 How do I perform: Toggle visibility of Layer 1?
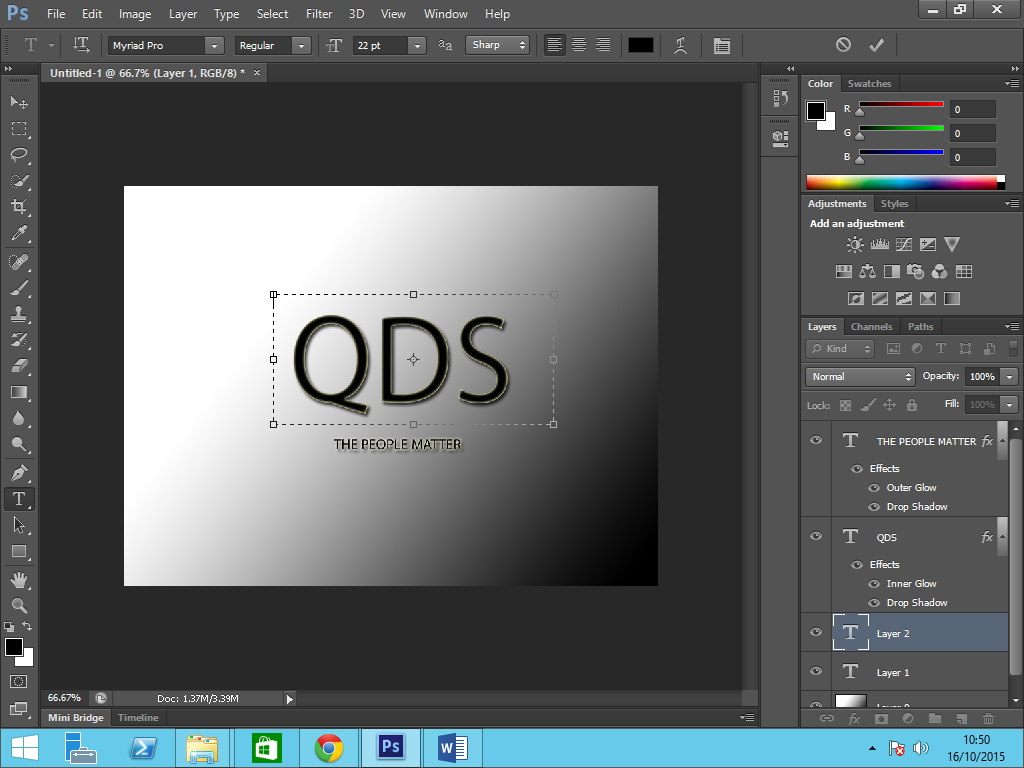815,672
